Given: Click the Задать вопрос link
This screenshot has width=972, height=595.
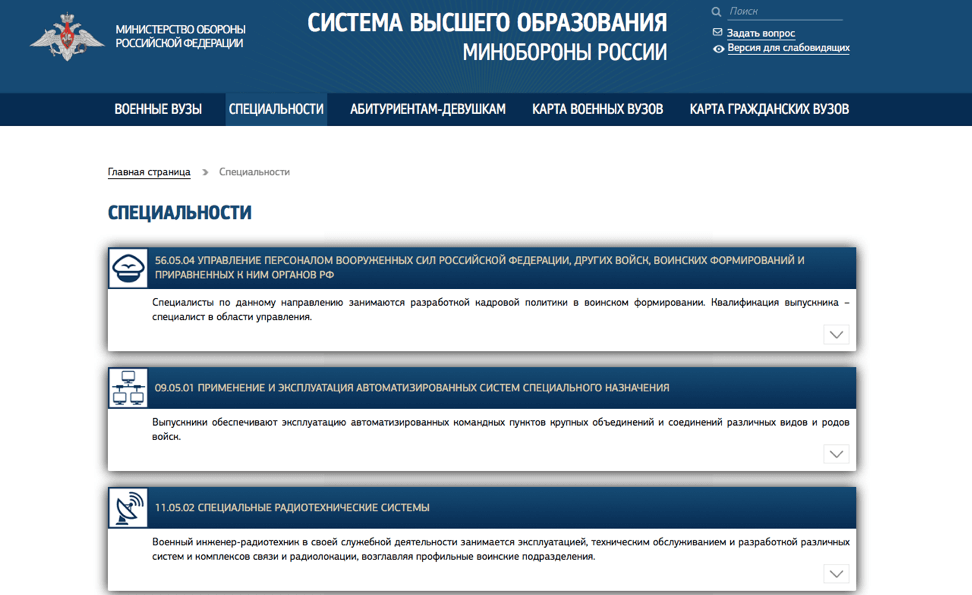Looking at the screenshot, I should point(761,33).
